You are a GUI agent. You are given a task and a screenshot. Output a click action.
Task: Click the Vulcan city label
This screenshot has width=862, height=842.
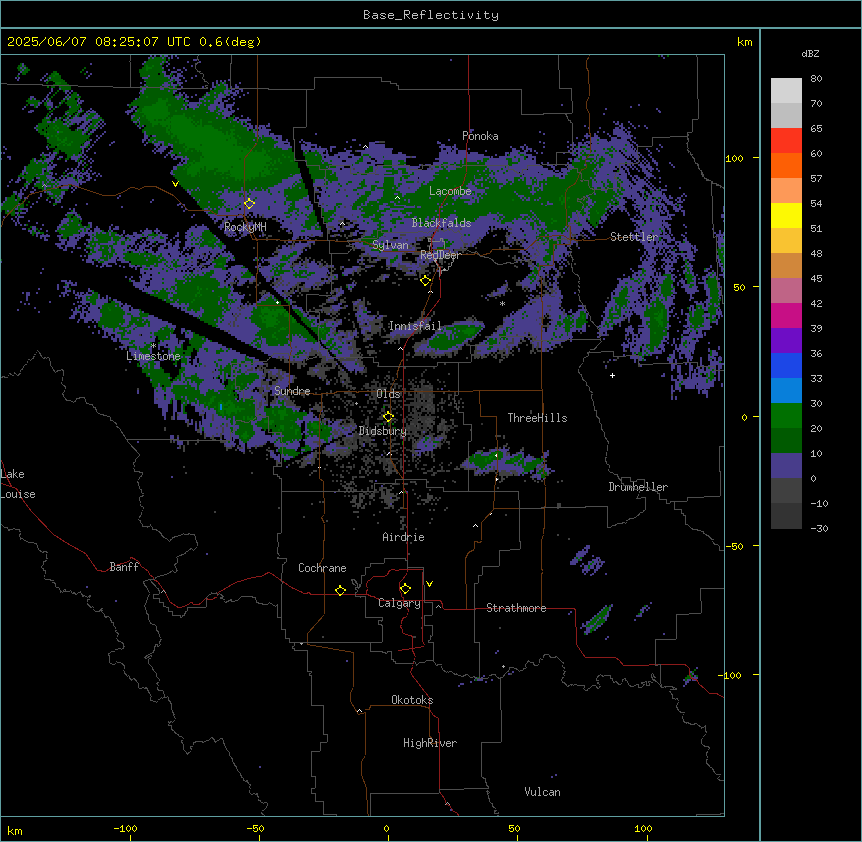click(x=542, y=792)
